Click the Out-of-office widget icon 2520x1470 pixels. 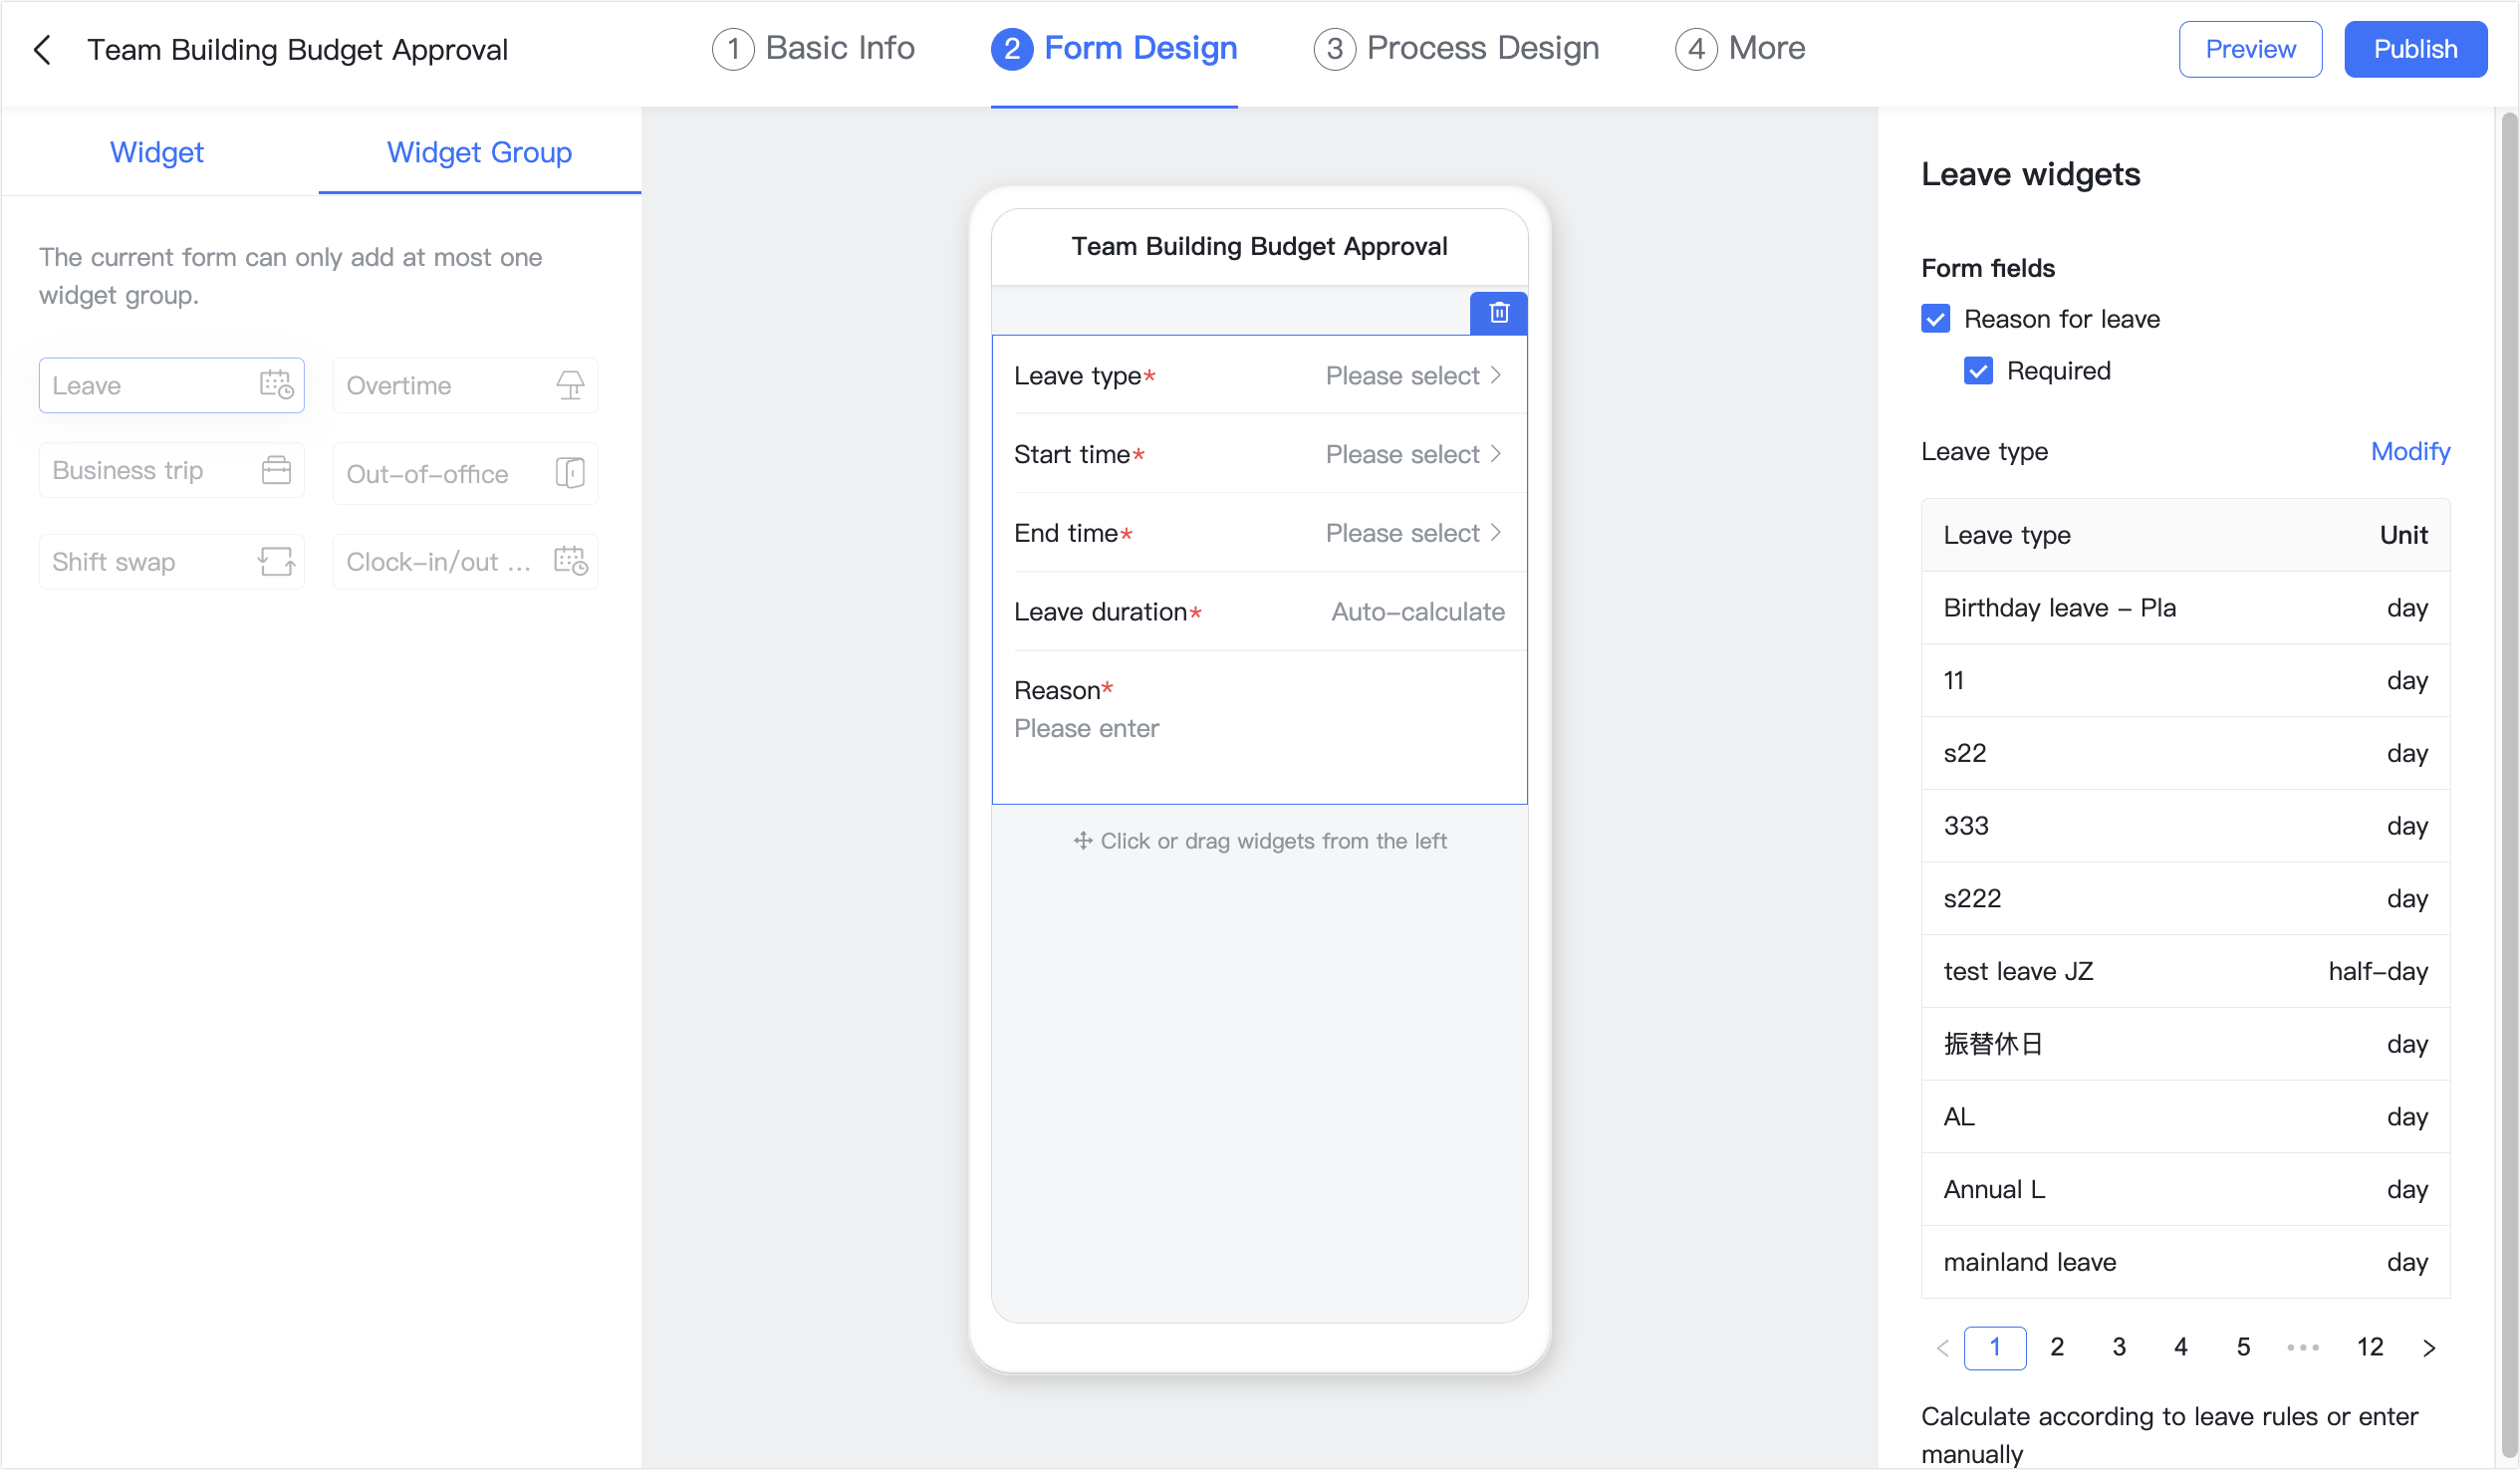pos(569,473)
